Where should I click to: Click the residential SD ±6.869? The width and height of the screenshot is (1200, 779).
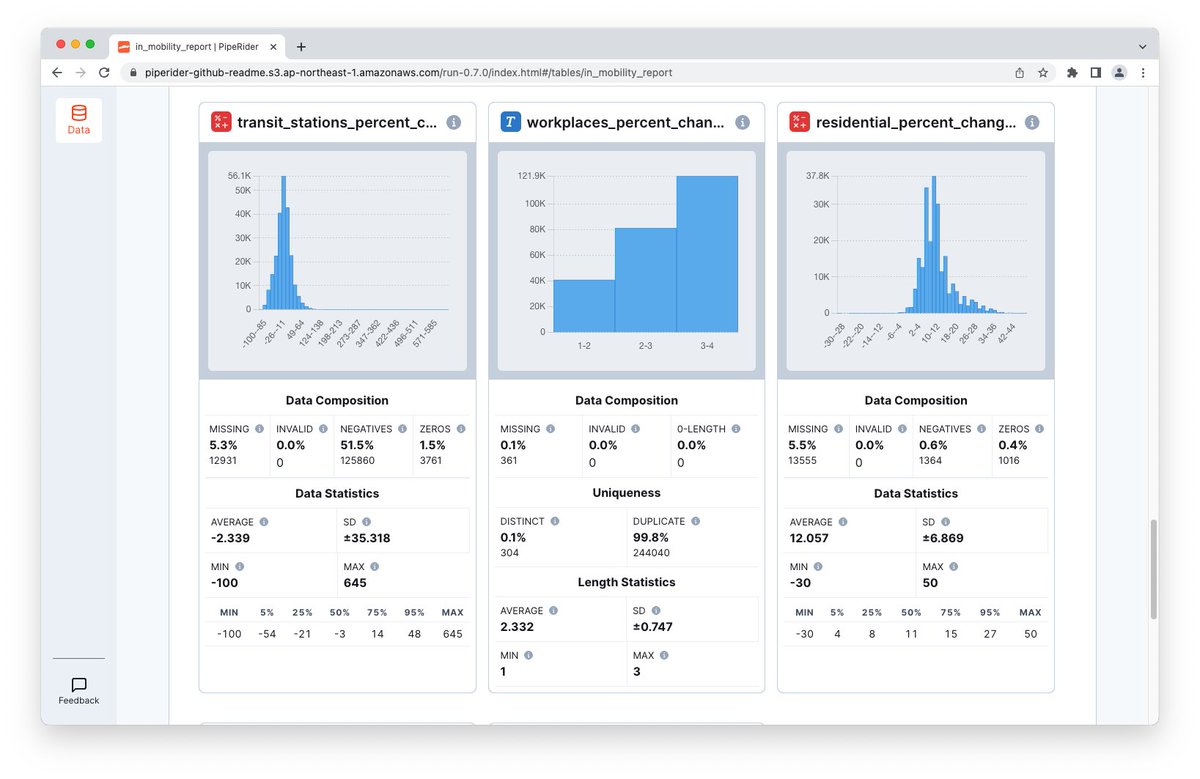pyautogui.click(x=942, y=539)
